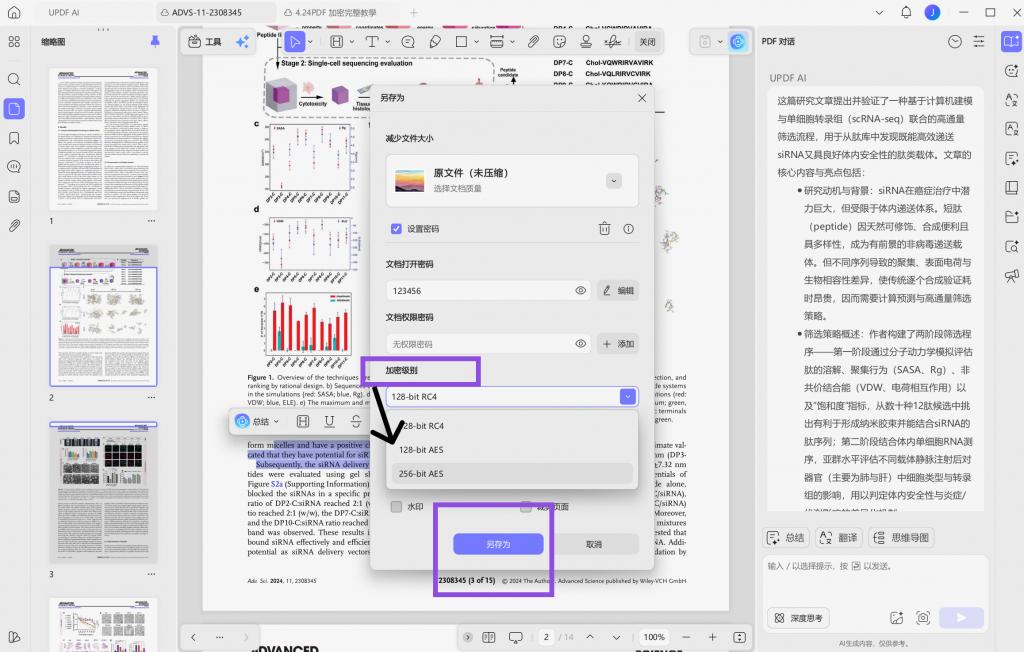
Task: Collapse the 128-bit RC4 encryption dropdown
Action: pyautogui.click(x=628, y=397)
